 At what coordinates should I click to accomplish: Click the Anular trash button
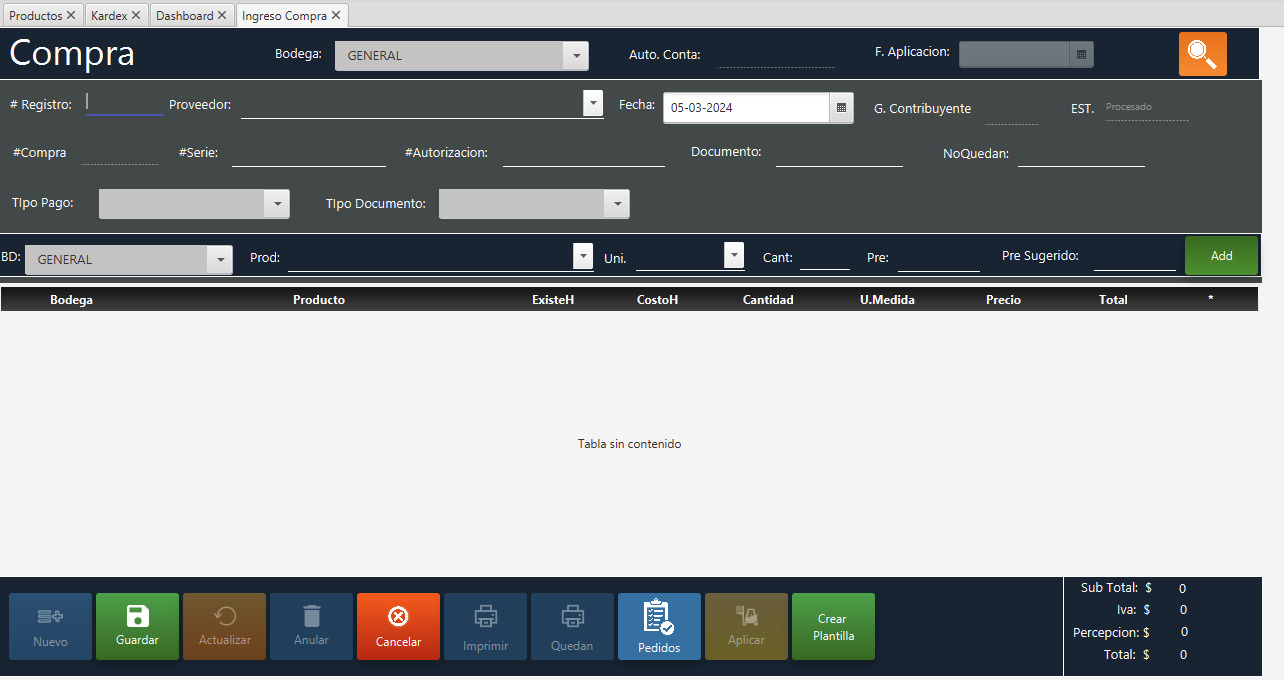tap(311, 627)
